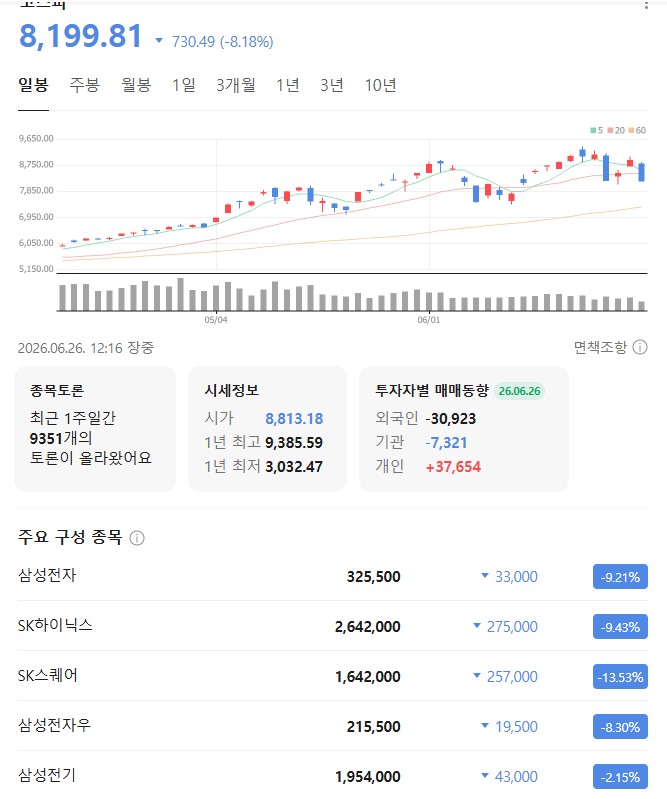Click the SK하이닉스 change amount 275,000
The image size is (667, 799).
point(512,627)
